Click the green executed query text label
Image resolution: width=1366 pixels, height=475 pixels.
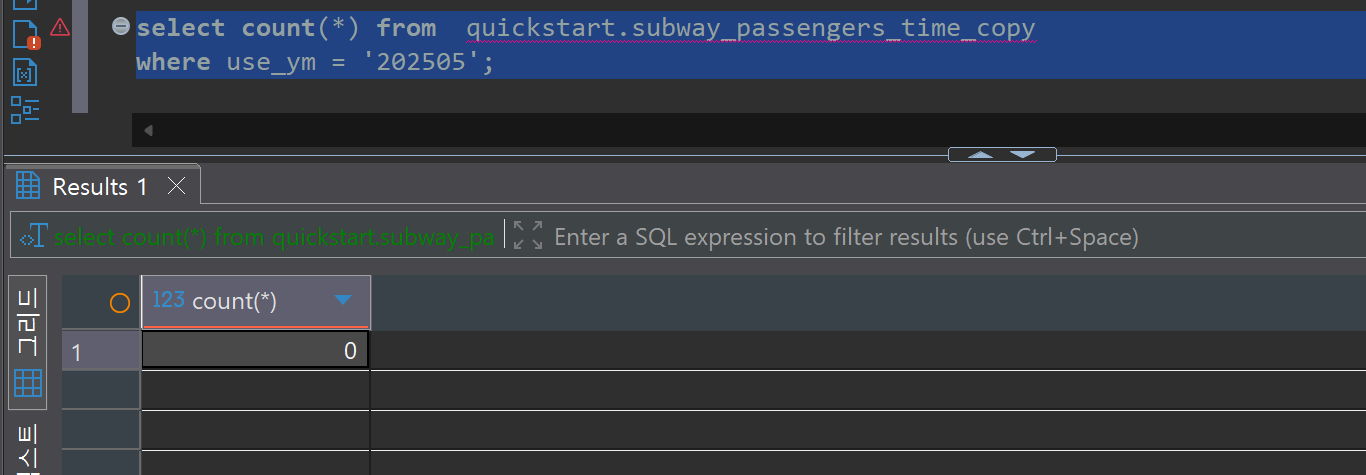coord(274,237)
